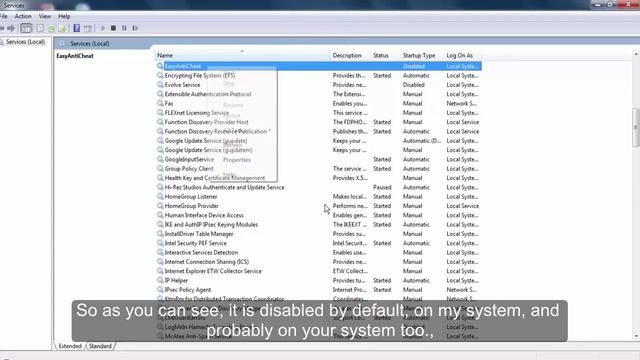Click the vertical scrollbar thumb of the services list

pyautogui.click(x=636, y=127)
